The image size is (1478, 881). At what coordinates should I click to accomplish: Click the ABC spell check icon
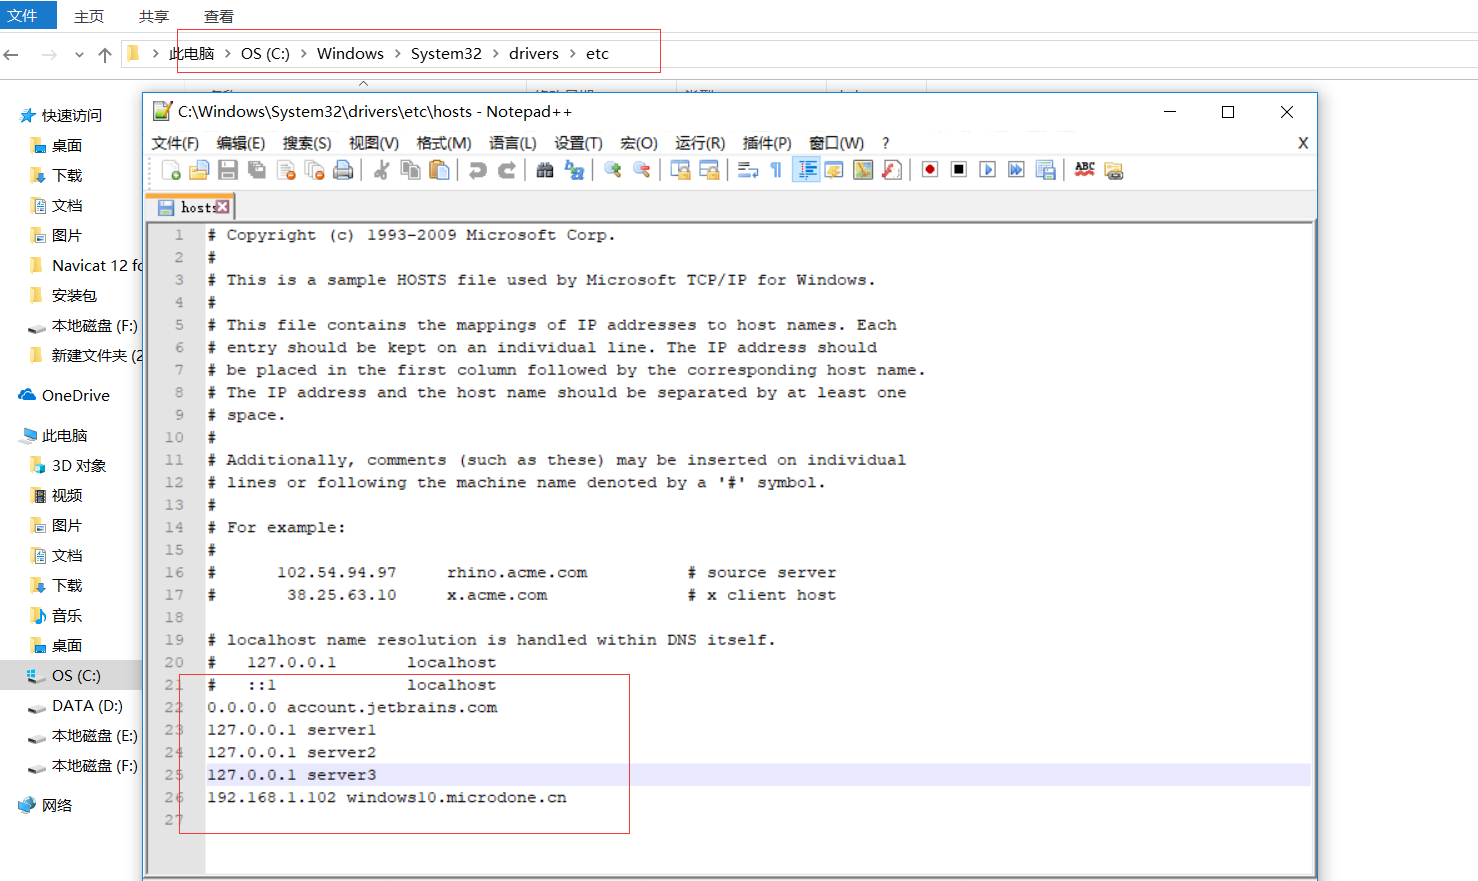coord(1084,170)
